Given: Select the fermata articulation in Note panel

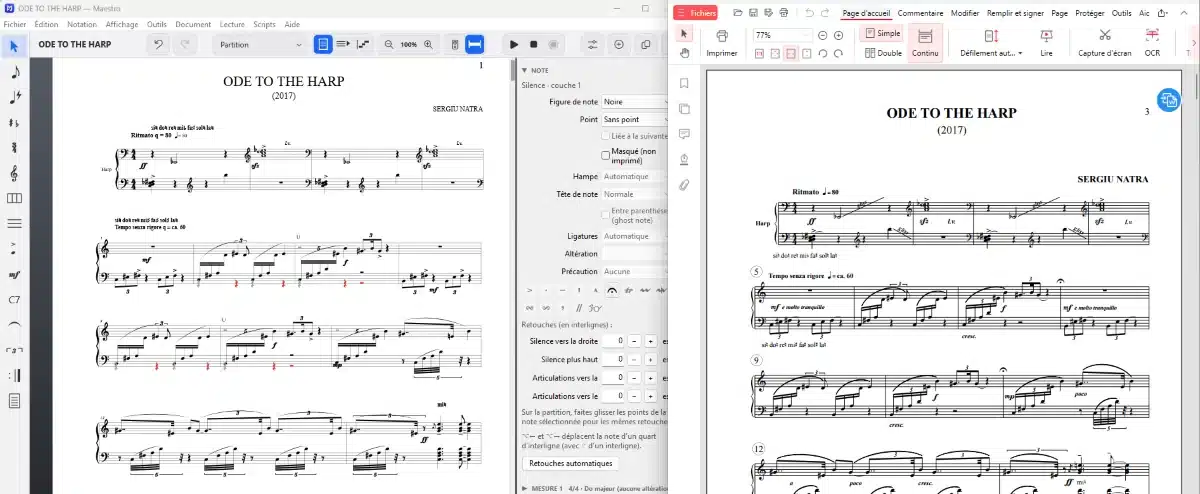Looking at the screenshot, I should 611,291.
